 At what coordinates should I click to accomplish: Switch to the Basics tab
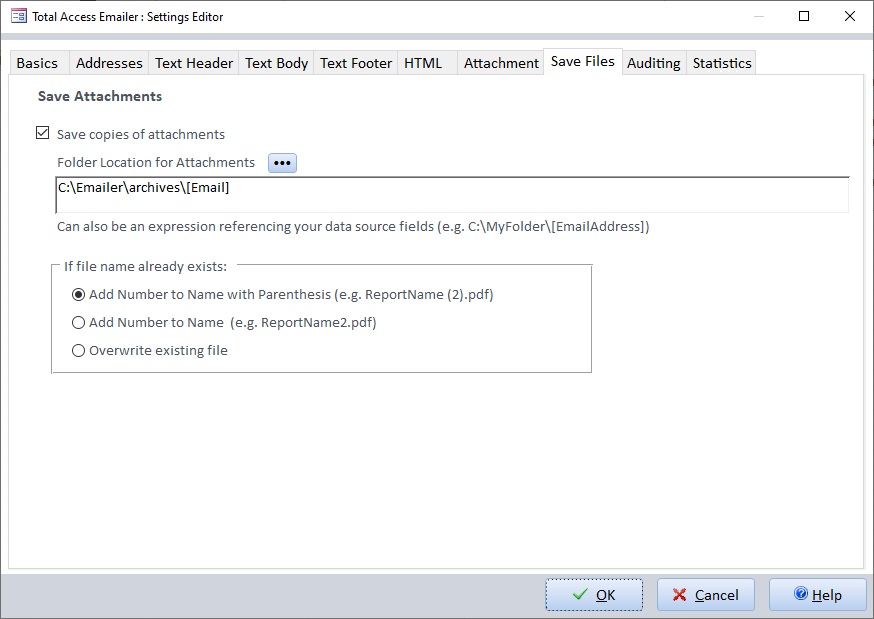pos(37,63)
